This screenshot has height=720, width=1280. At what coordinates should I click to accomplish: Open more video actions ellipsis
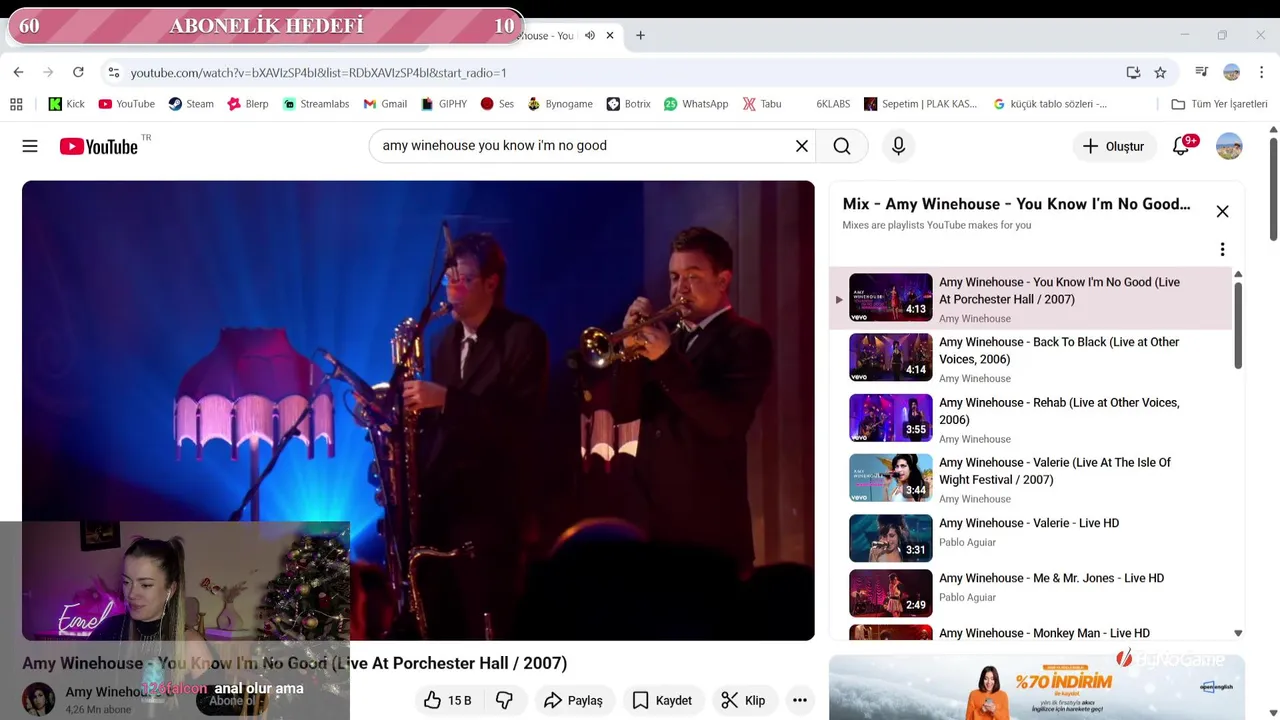click(800, 700)
